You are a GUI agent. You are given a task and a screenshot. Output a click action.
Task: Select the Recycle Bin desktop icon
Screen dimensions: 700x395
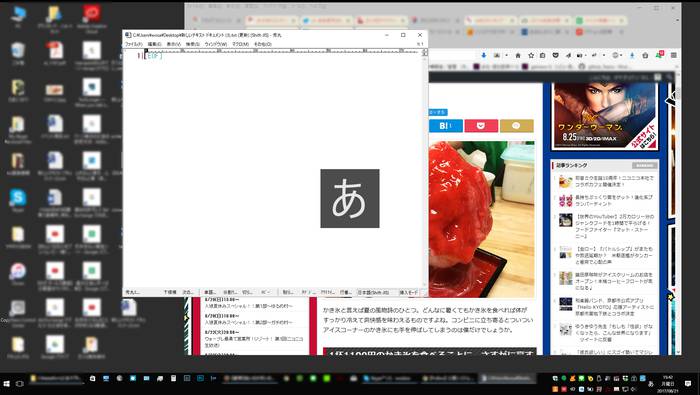pos(18,54)
